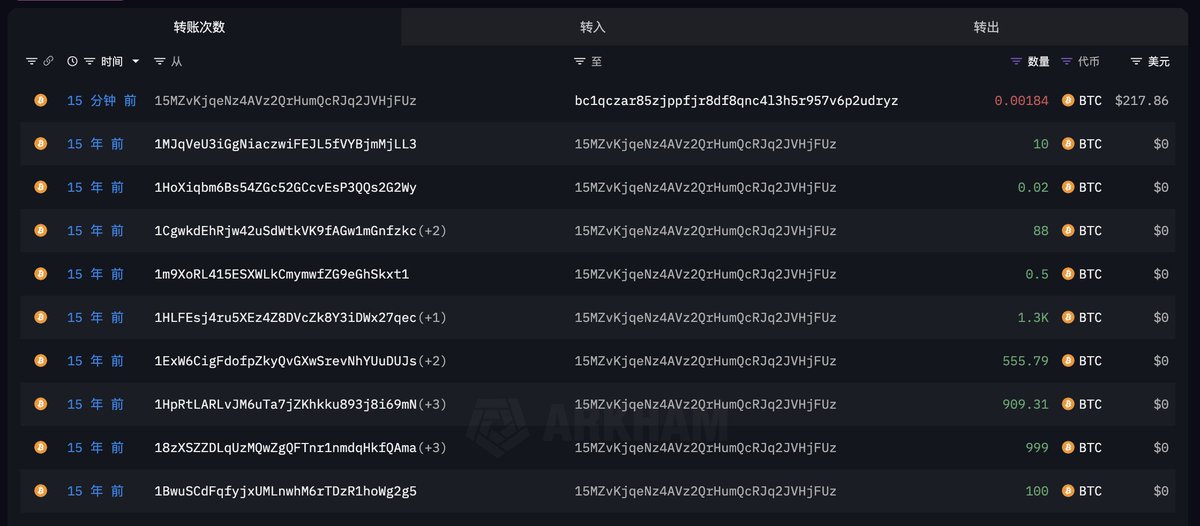Expand the 时间 sort dropdown arrow
This screenshot has width=1200, height=526.
tap(136, 62)
